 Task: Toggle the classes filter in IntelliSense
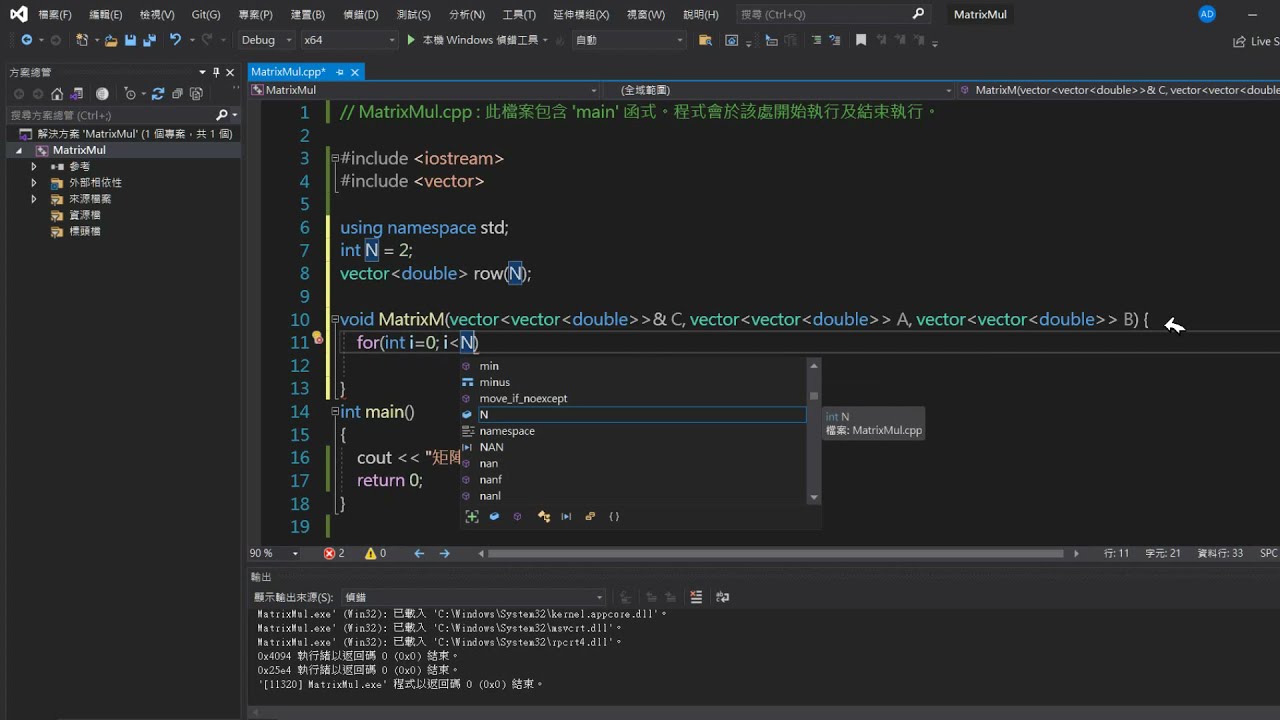[544, 517]
